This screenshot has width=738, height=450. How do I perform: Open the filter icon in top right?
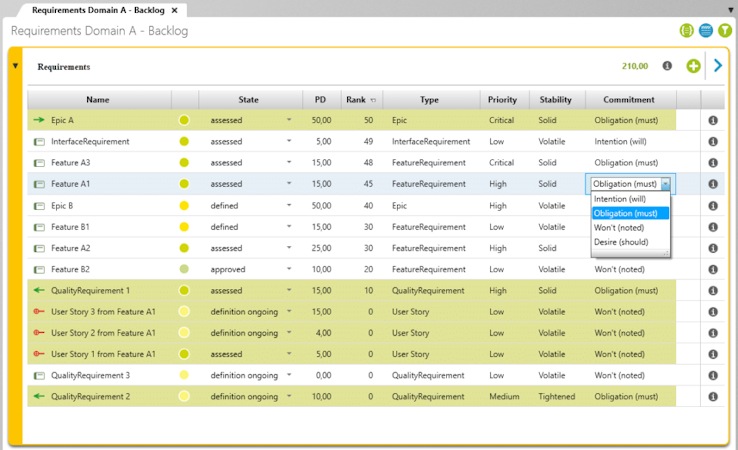click(x=725, y=31)
